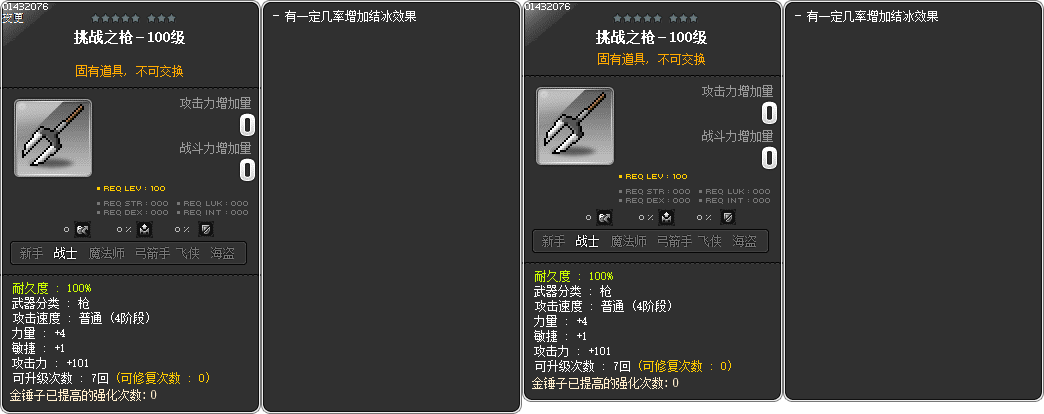Select the 飞侠 job tab in second tooltip
This screenshot has width=1044, height=414.
[710, 242]
